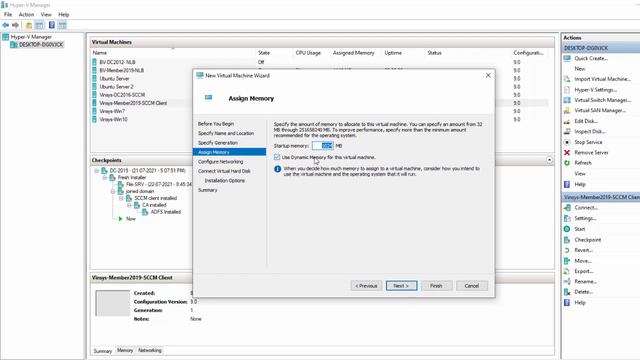Collapse the DC-2019 checkpoint tree node
The width and height of the screenshot is (640, 360).
[97, 171]
